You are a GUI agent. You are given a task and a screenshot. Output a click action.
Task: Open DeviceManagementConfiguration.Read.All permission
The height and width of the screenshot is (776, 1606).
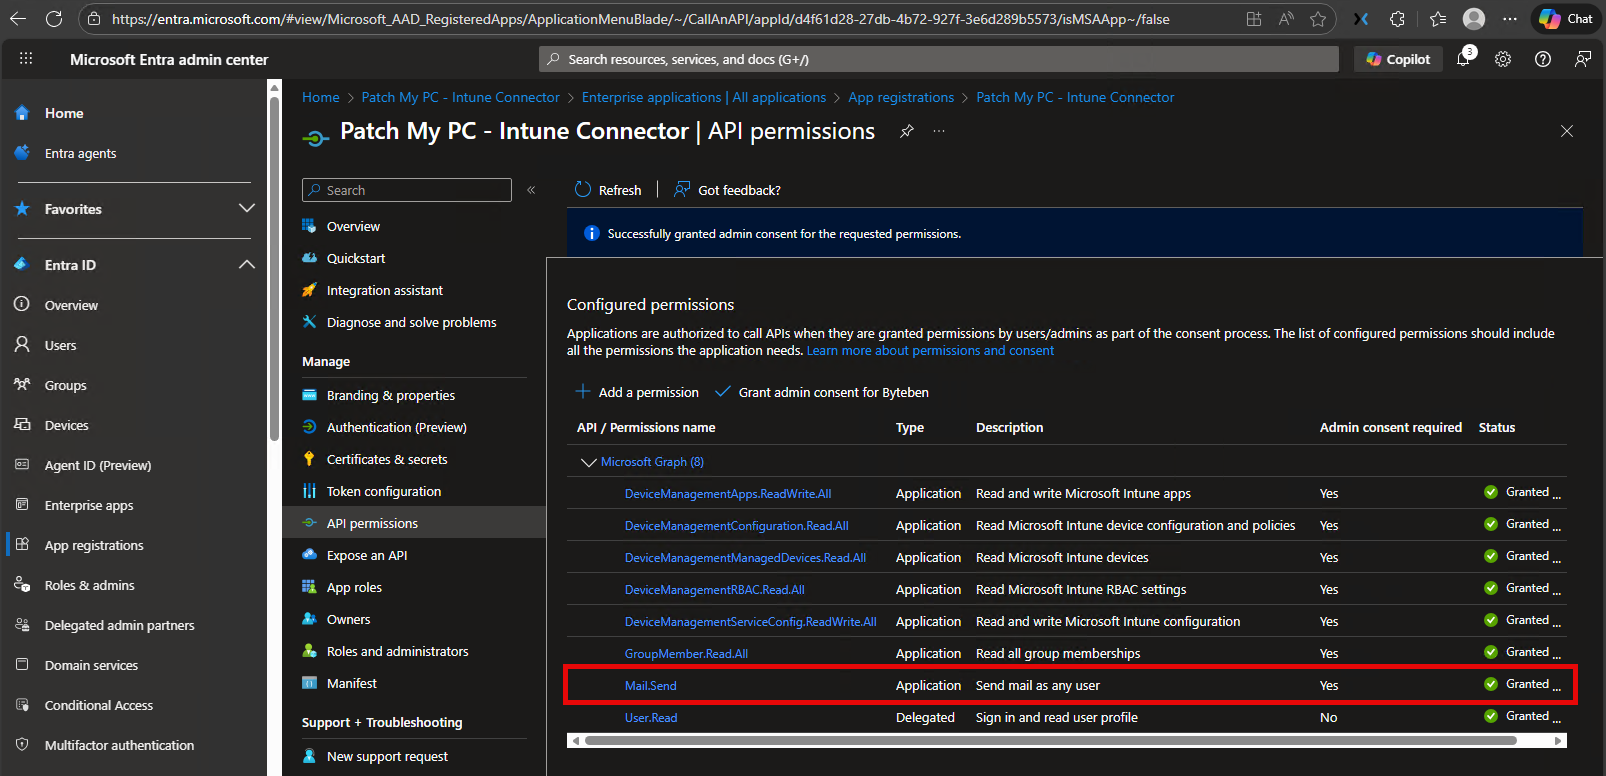point(736,526)
